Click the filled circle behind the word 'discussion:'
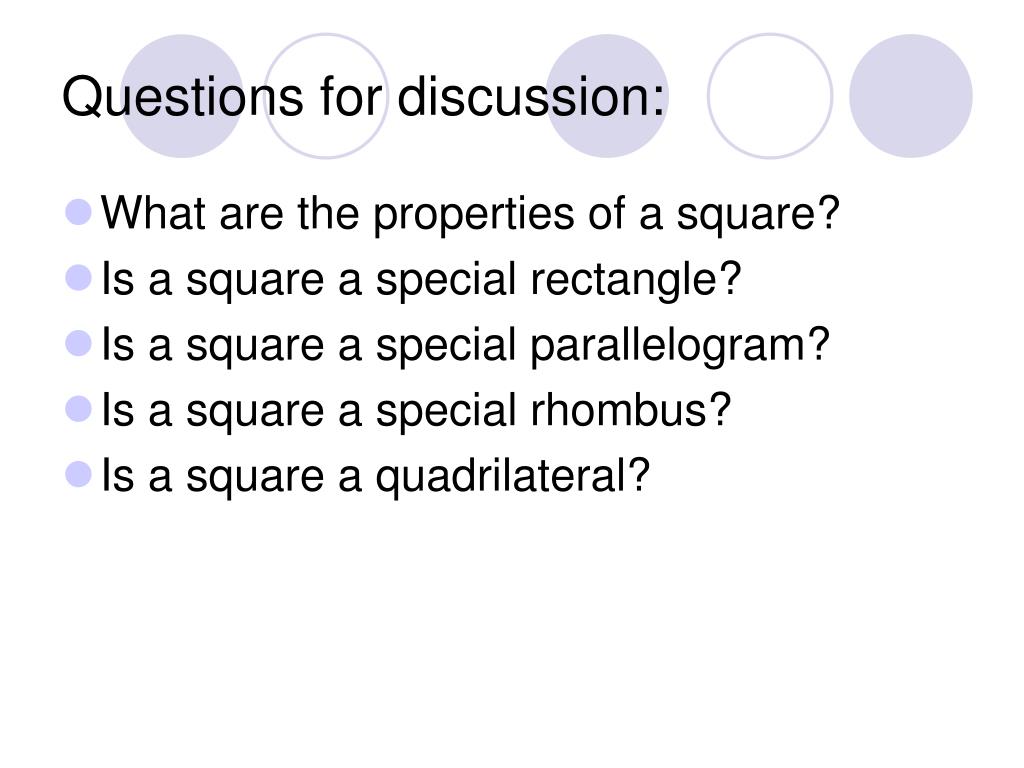This screenshot has width=1024, height=768. (607, 96)
